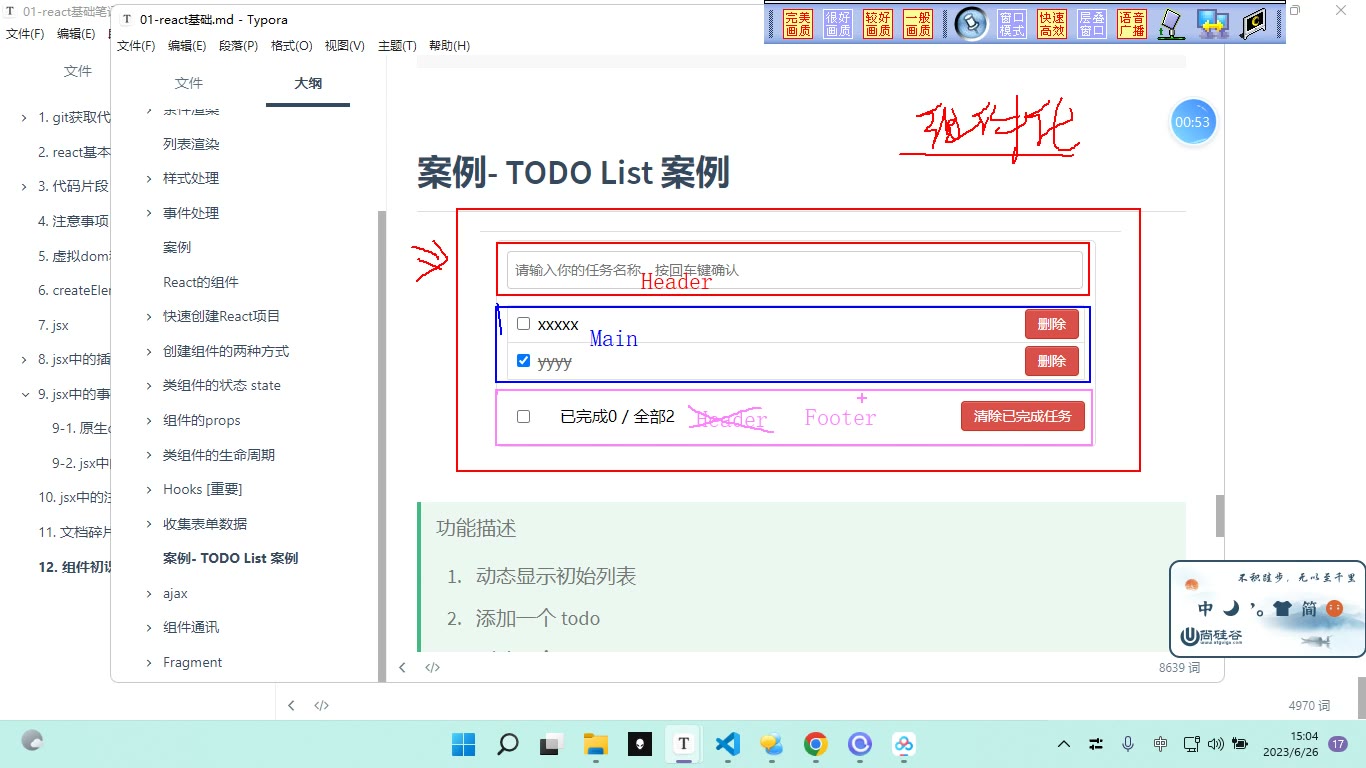
Task: Expand ajax outline item
Action: [x=150, y=593]
